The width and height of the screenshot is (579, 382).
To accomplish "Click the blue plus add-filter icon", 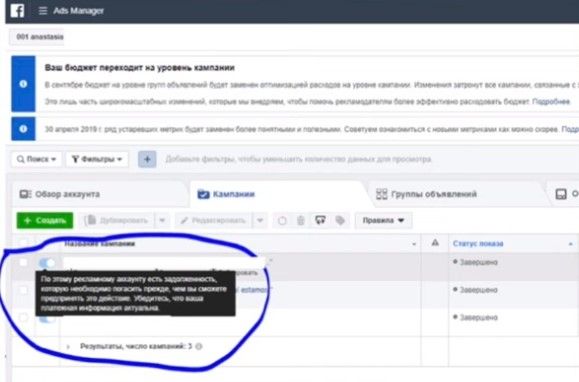I will (x=147, y=159).
